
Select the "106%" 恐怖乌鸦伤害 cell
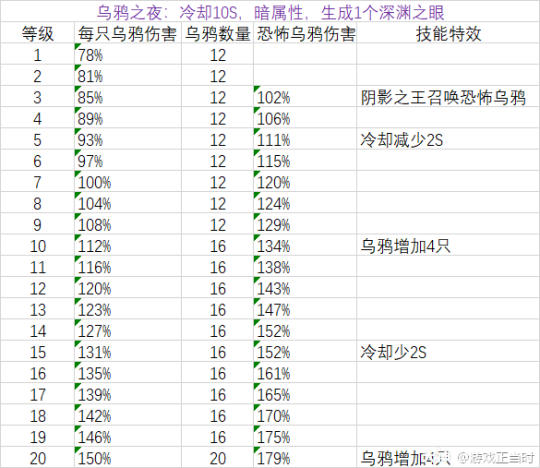click(305, 118)
